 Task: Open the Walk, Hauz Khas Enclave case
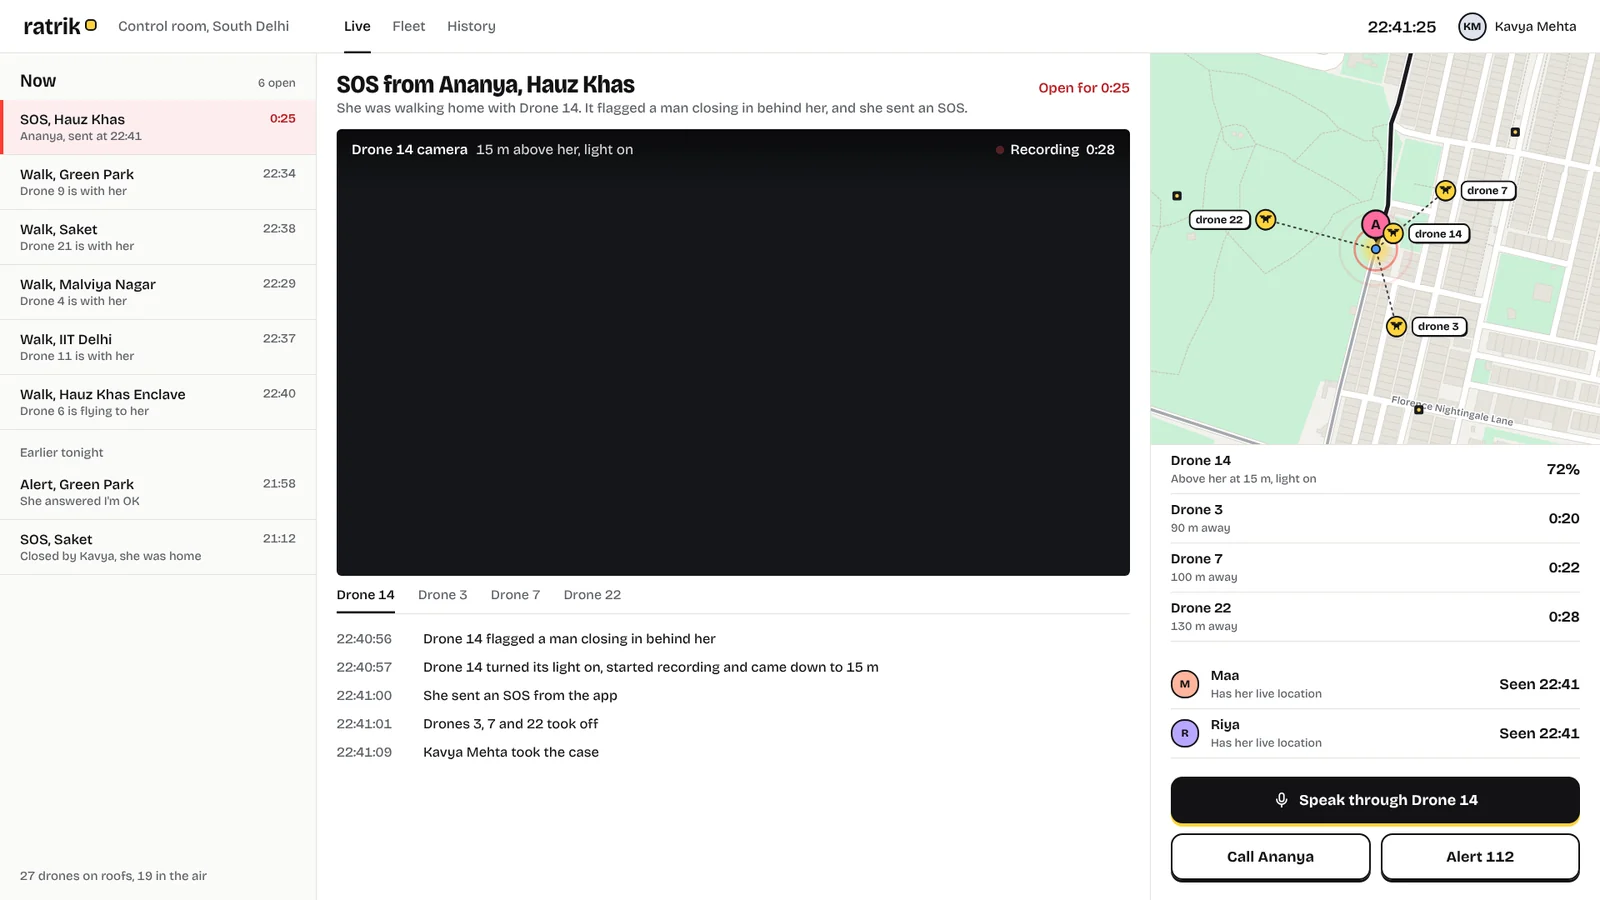158,402
